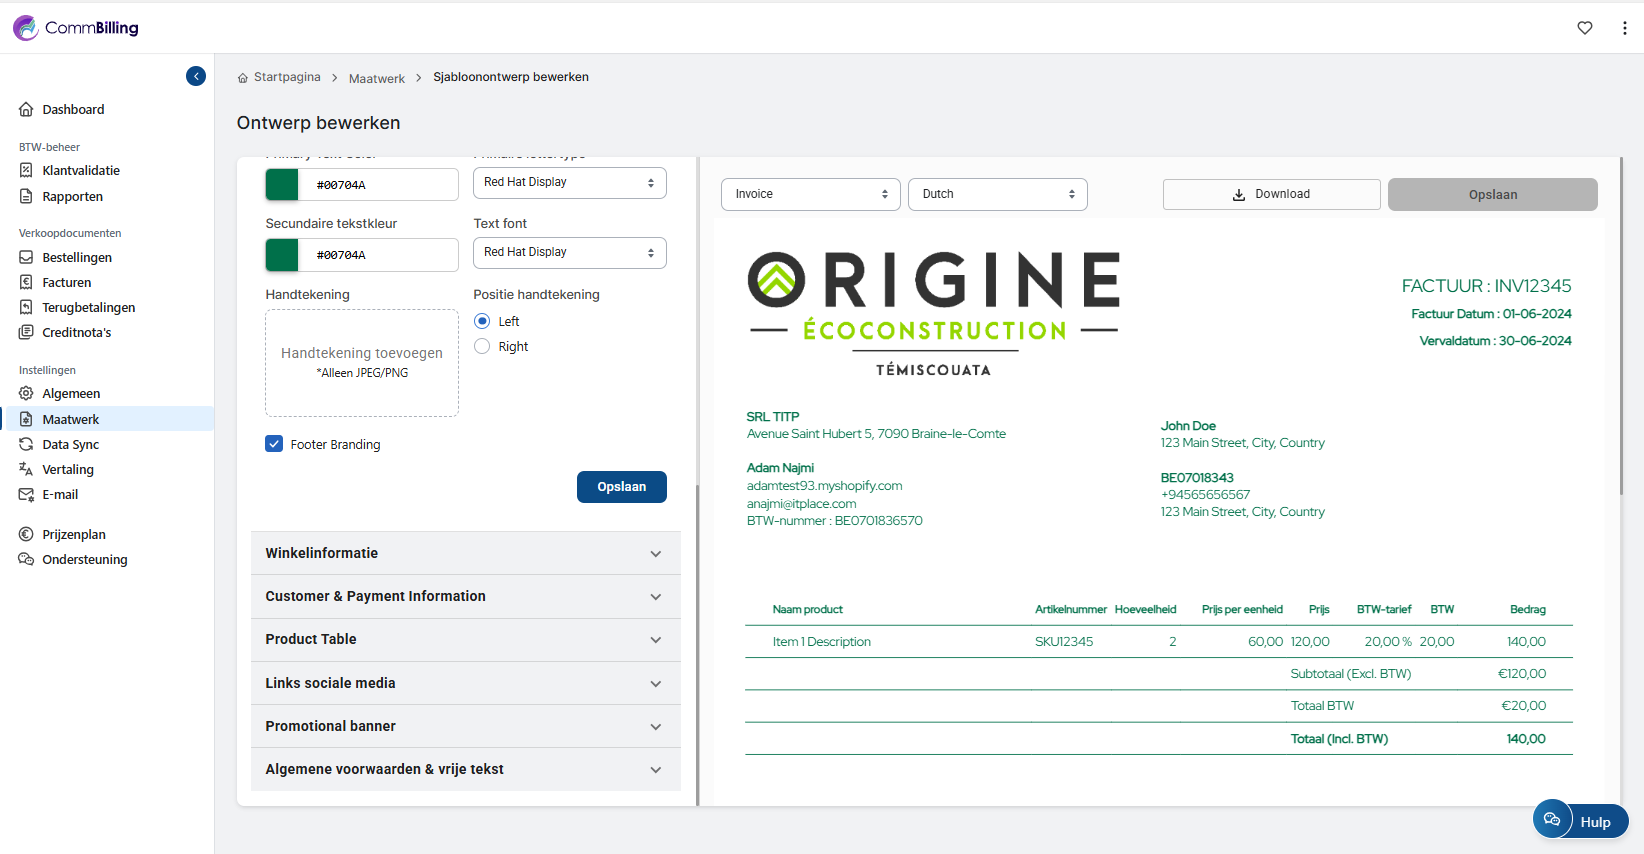Go to Klantvalidatie in sidebar

[x=80, y=170]
